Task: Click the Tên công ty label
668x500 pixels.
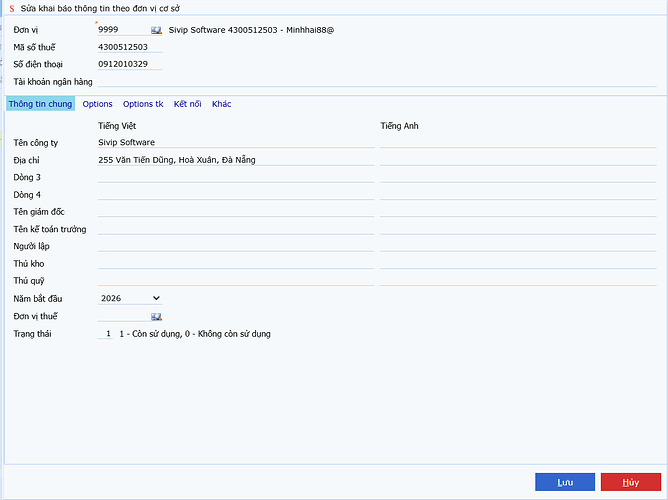Action: pos(35,143)
